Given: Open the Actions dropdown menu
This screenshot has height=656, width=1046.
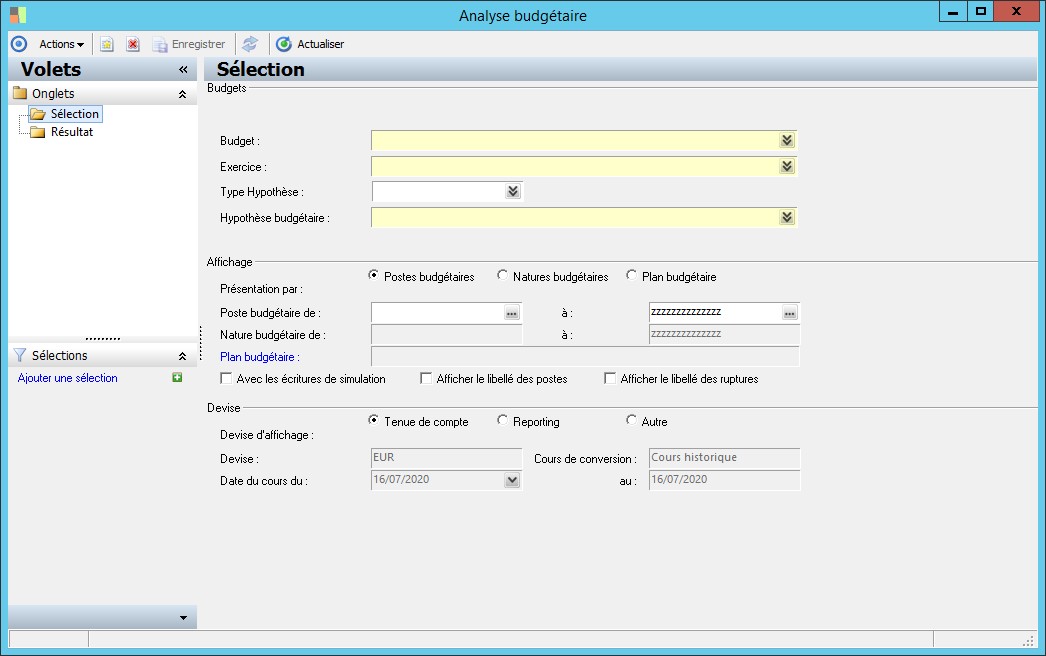Looking at the screenshot, I should tap(61, 44).
